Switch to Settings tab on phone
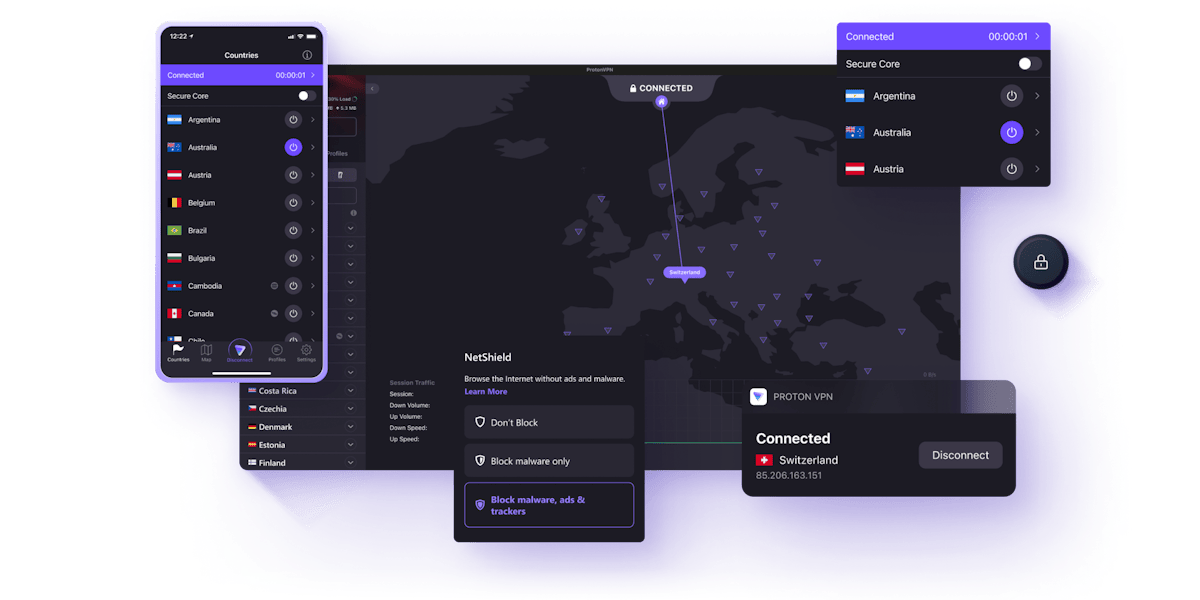Image resolution: width=1200 pixels, height=600 pixels. click(x=306, y=352)
